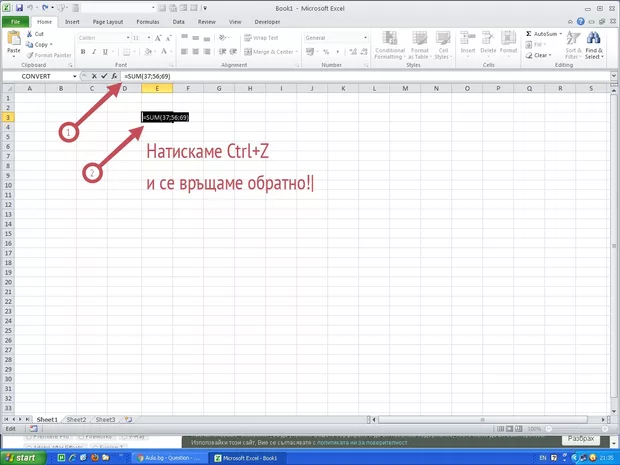The image size is (620, 465).
Task: Switch to the Developer tab
Action: point(267,22)
